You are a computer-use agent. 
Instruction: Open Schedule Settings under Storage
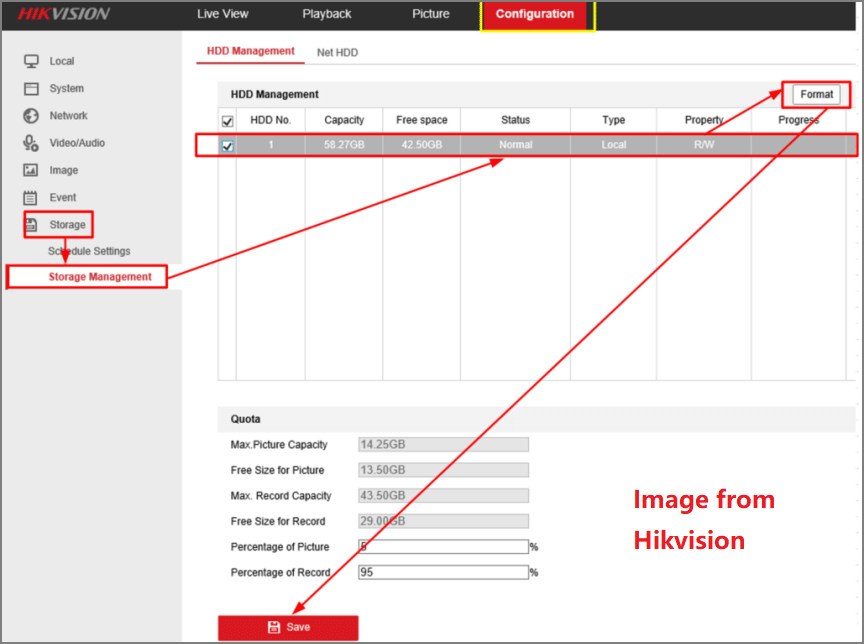[89, 251]
